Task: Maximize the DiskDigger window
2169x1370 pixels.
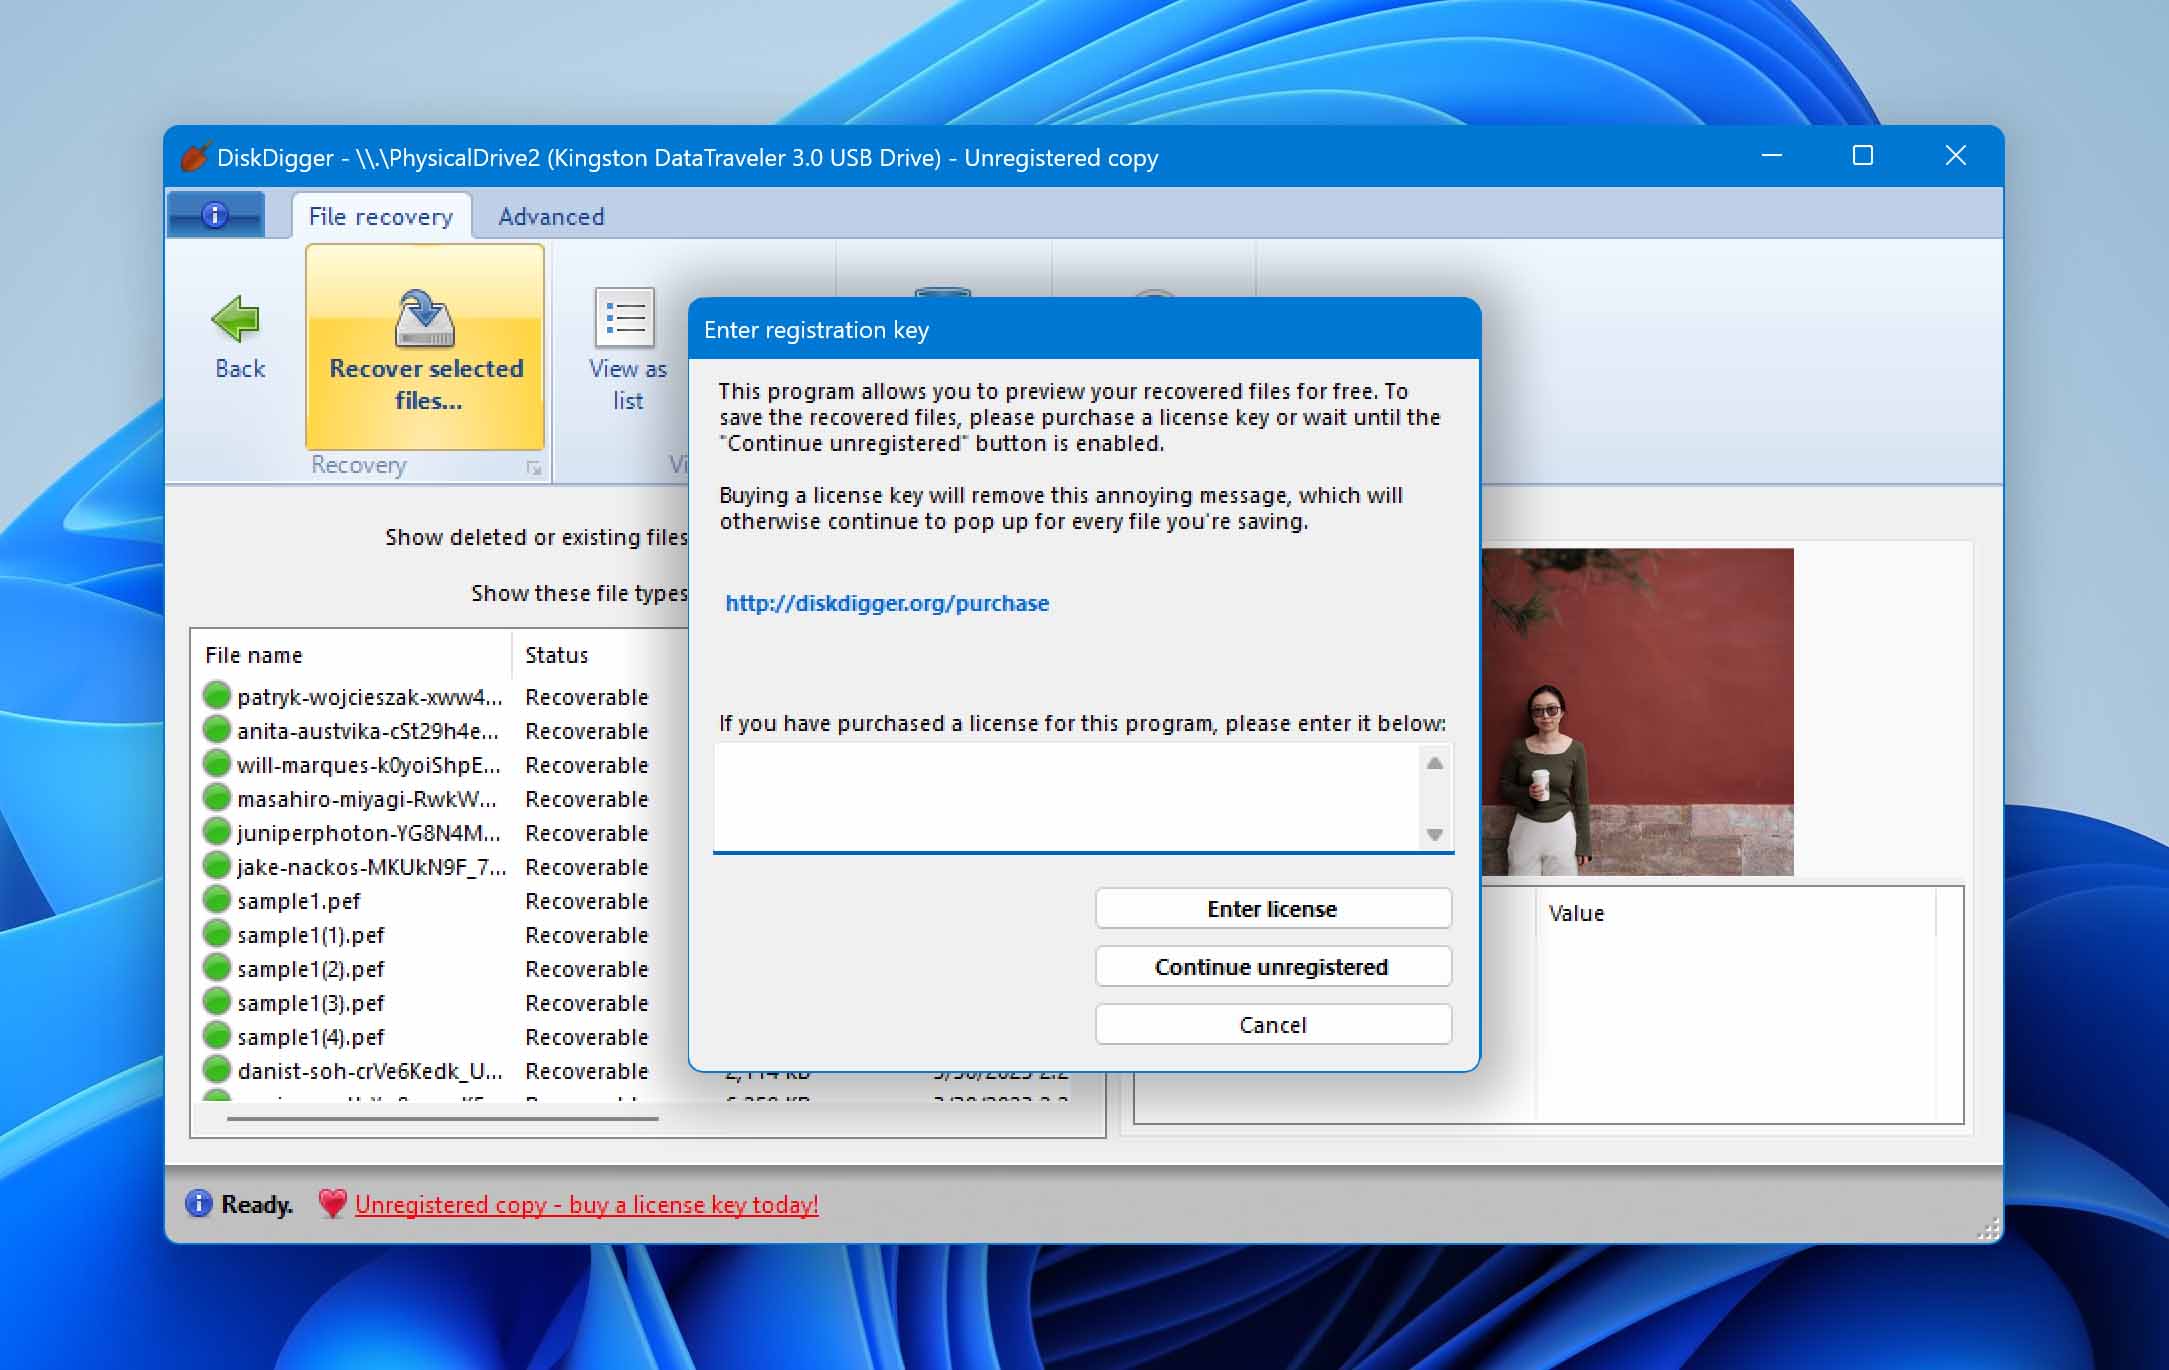Action: pos(1863,156)
